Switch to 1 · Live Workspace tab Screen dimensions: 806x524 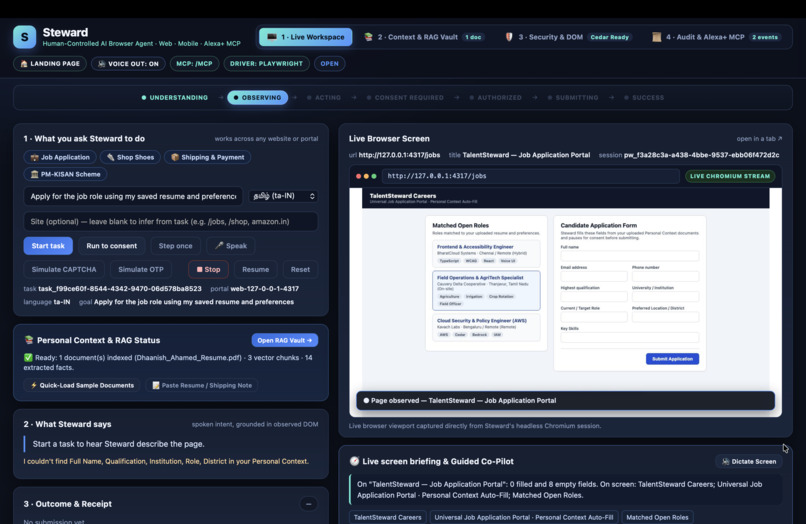pyautogui.click(x=306, y=37)
